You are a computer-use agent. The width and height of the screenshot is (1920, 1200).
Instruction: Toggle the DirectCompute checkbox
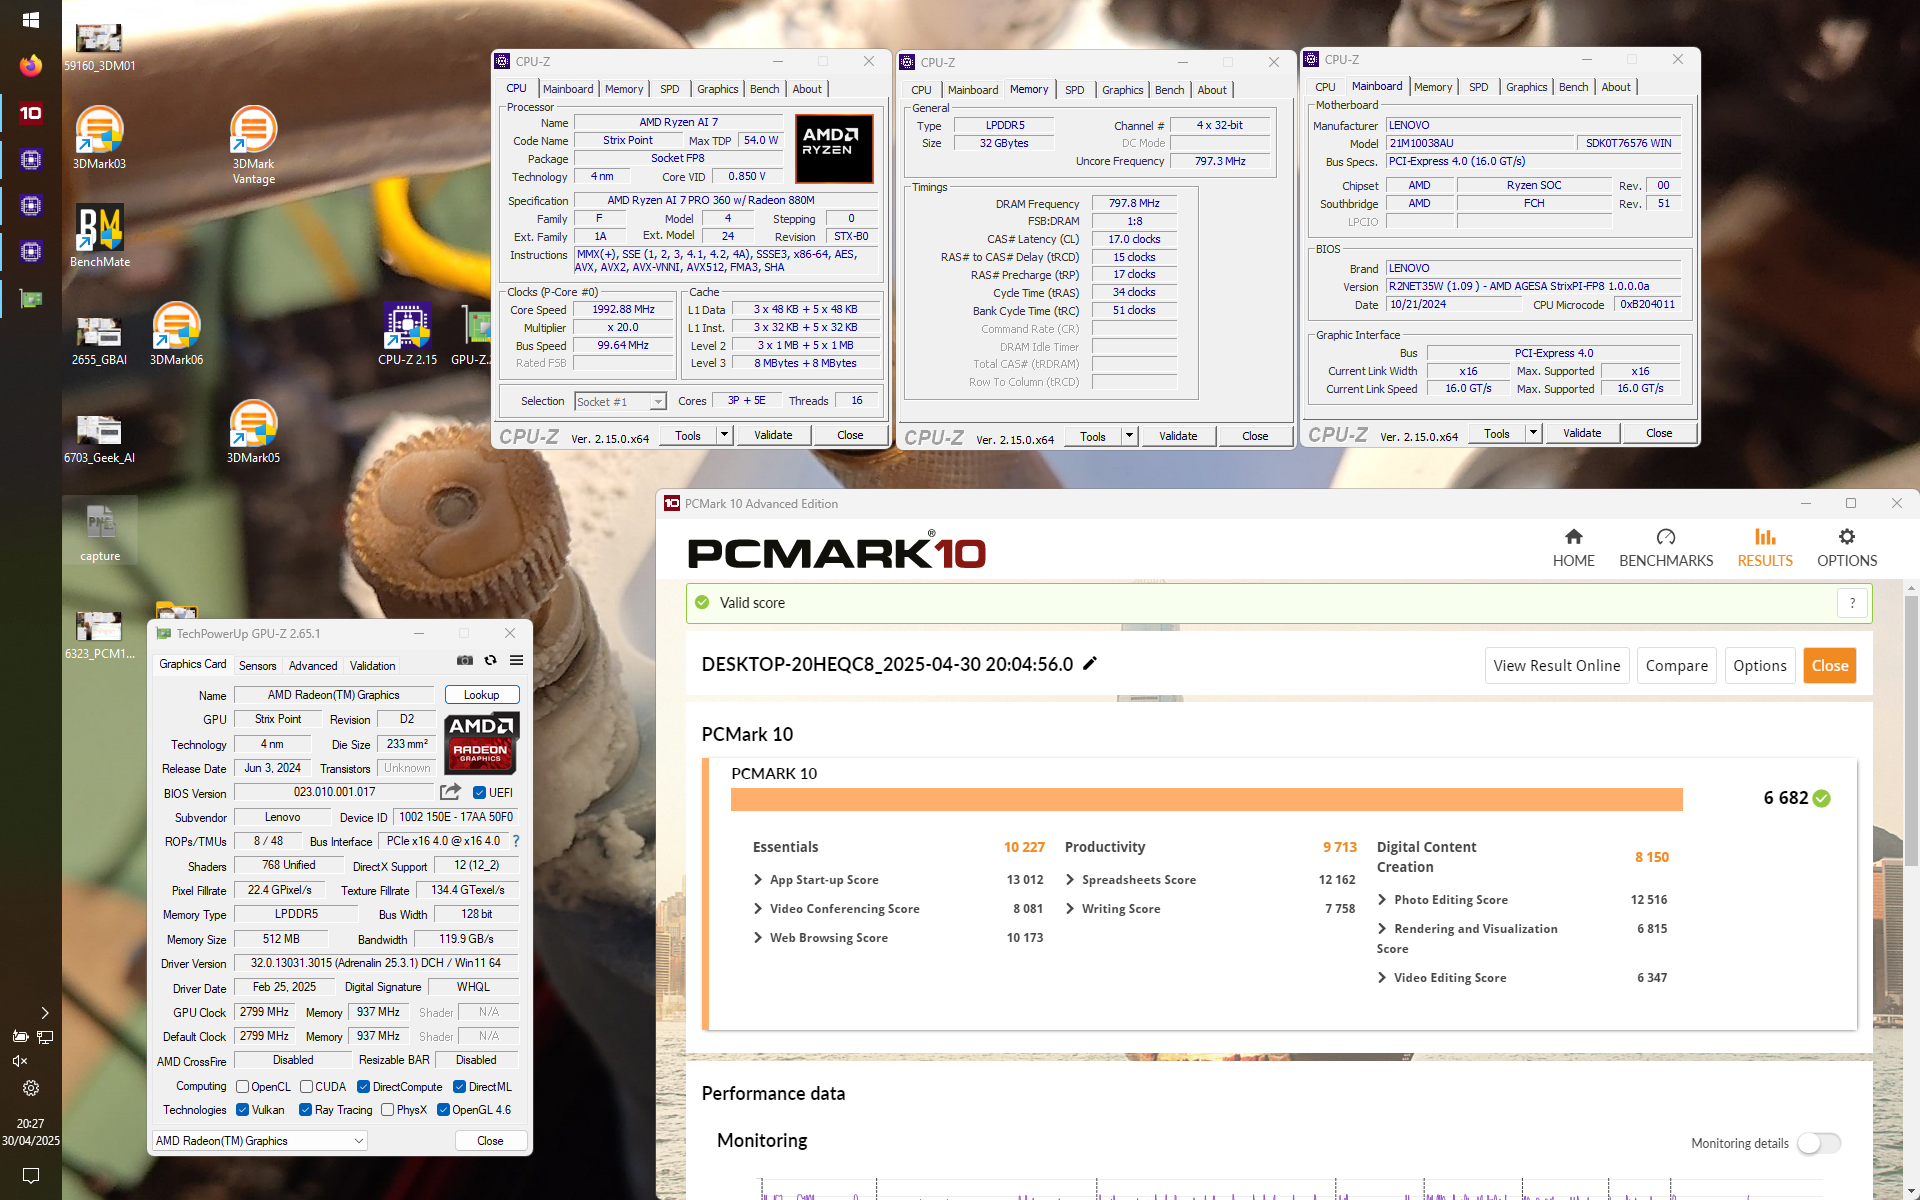[x=364, y=1087]
